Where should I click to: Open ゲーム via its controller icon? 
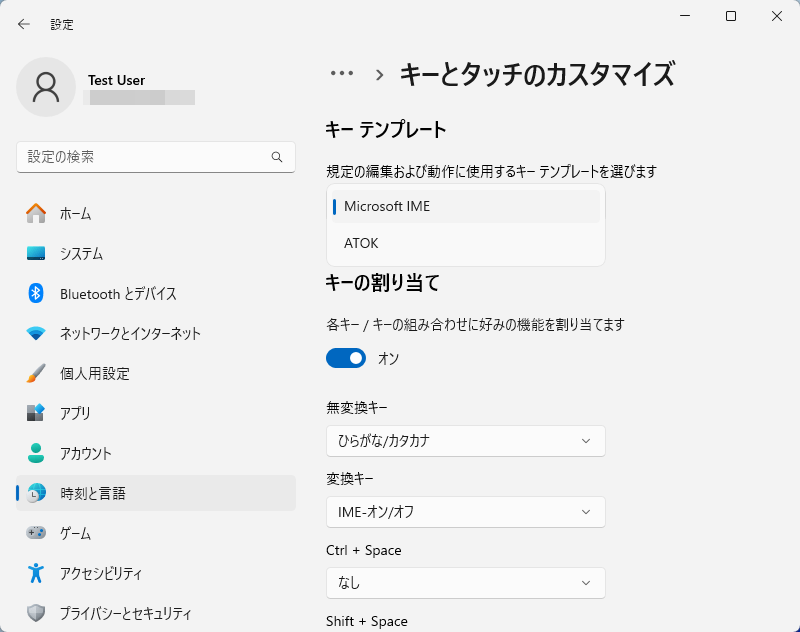36,533
